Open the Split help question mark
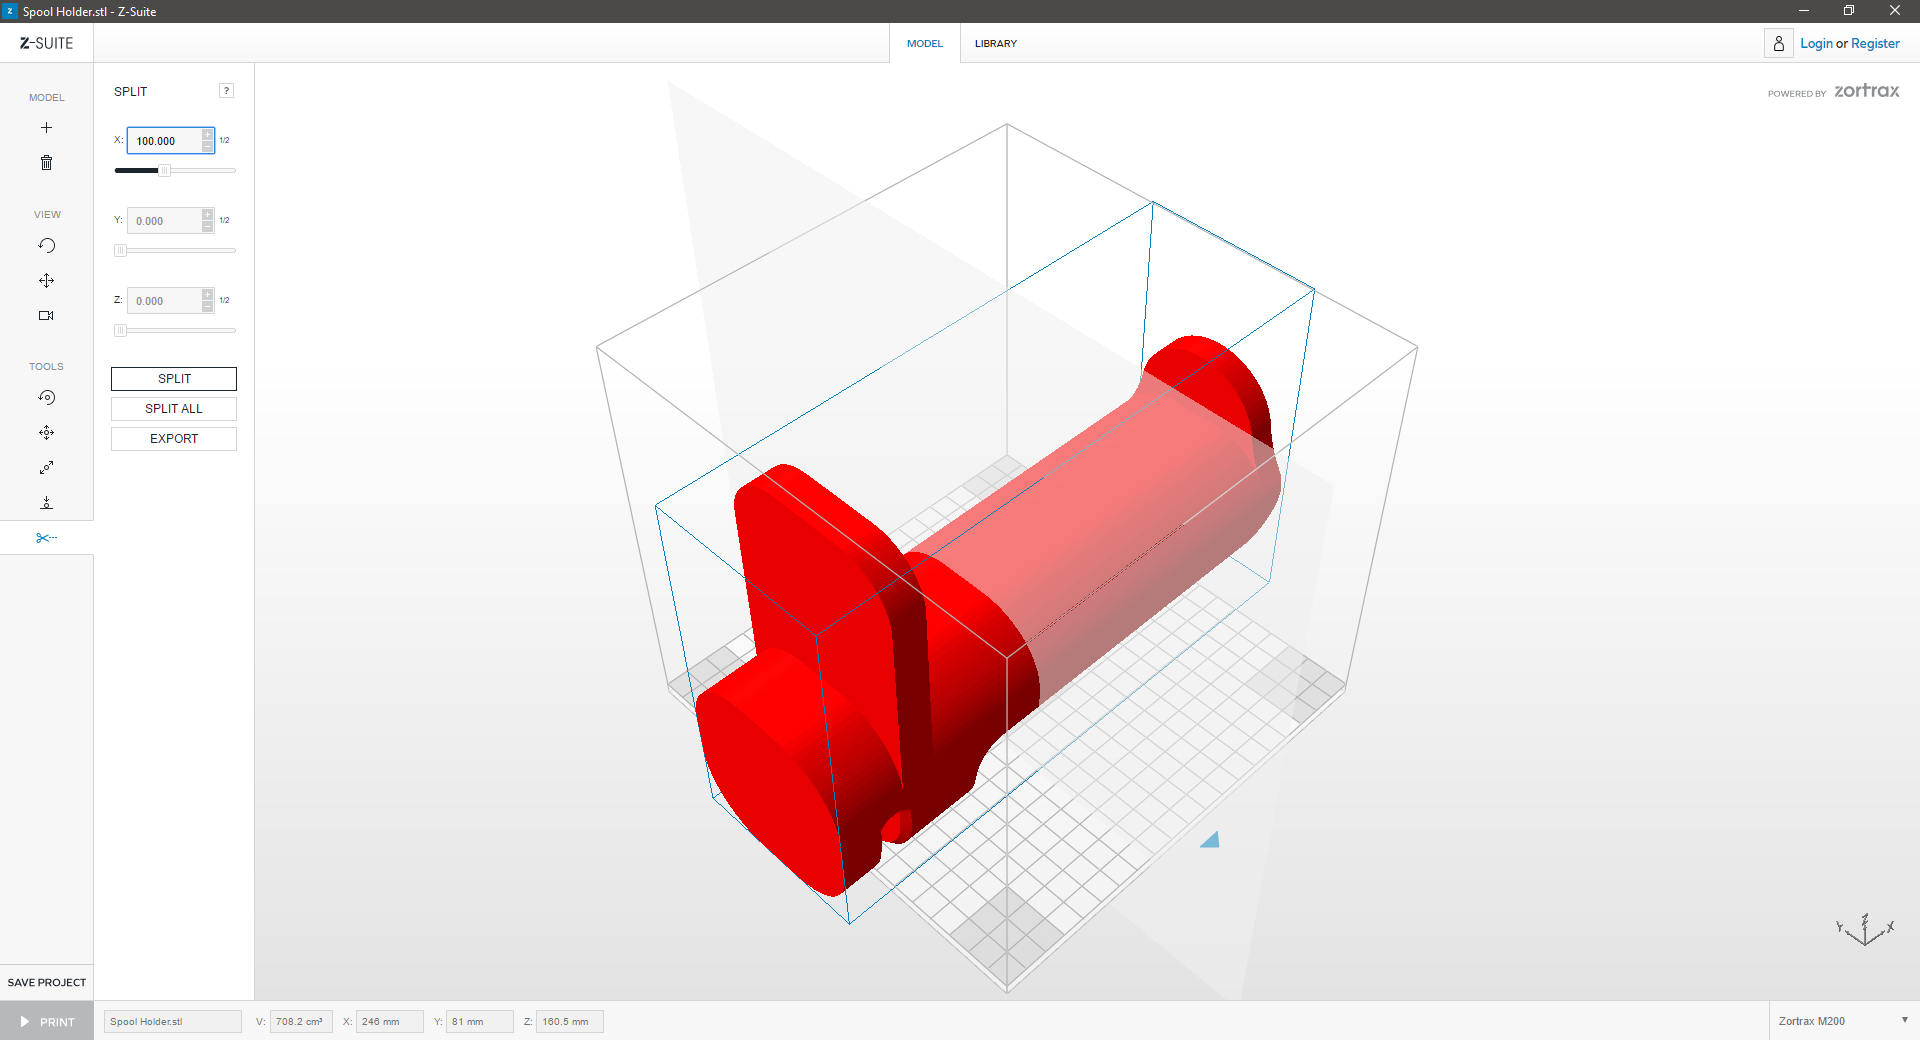Image resolution: width=1920 pixels, height=1040 pixels. 227,91
